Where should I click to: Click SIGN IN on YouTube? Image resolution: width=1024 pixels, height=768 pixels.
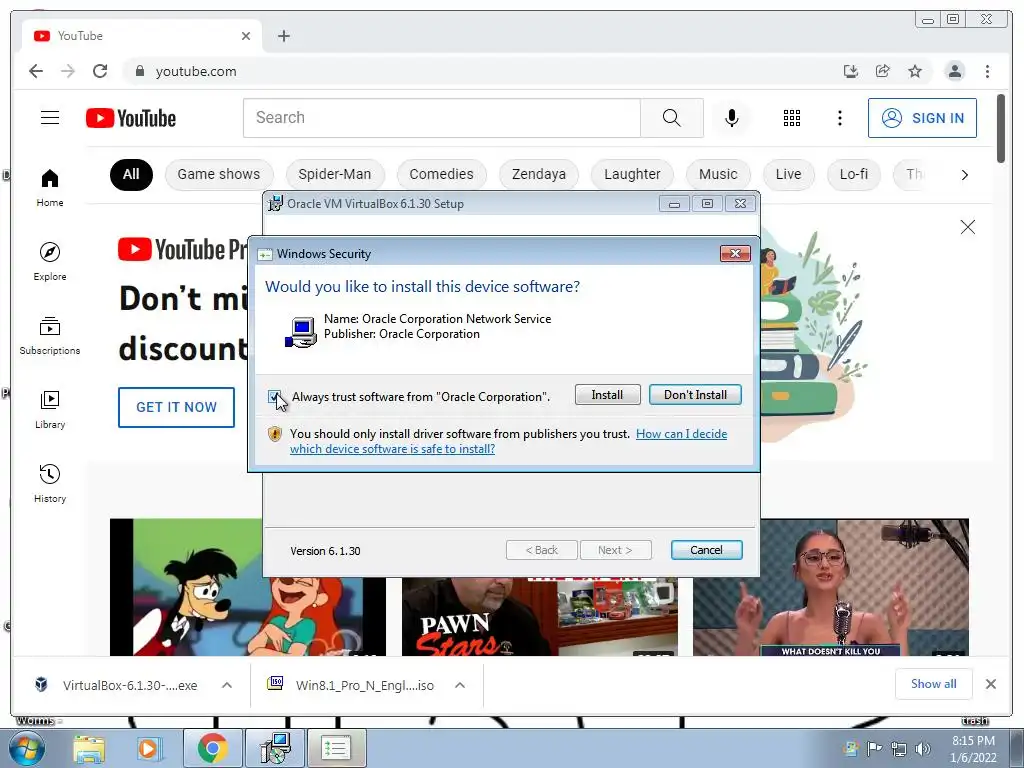pyautogui.click(x=922, y=118)
